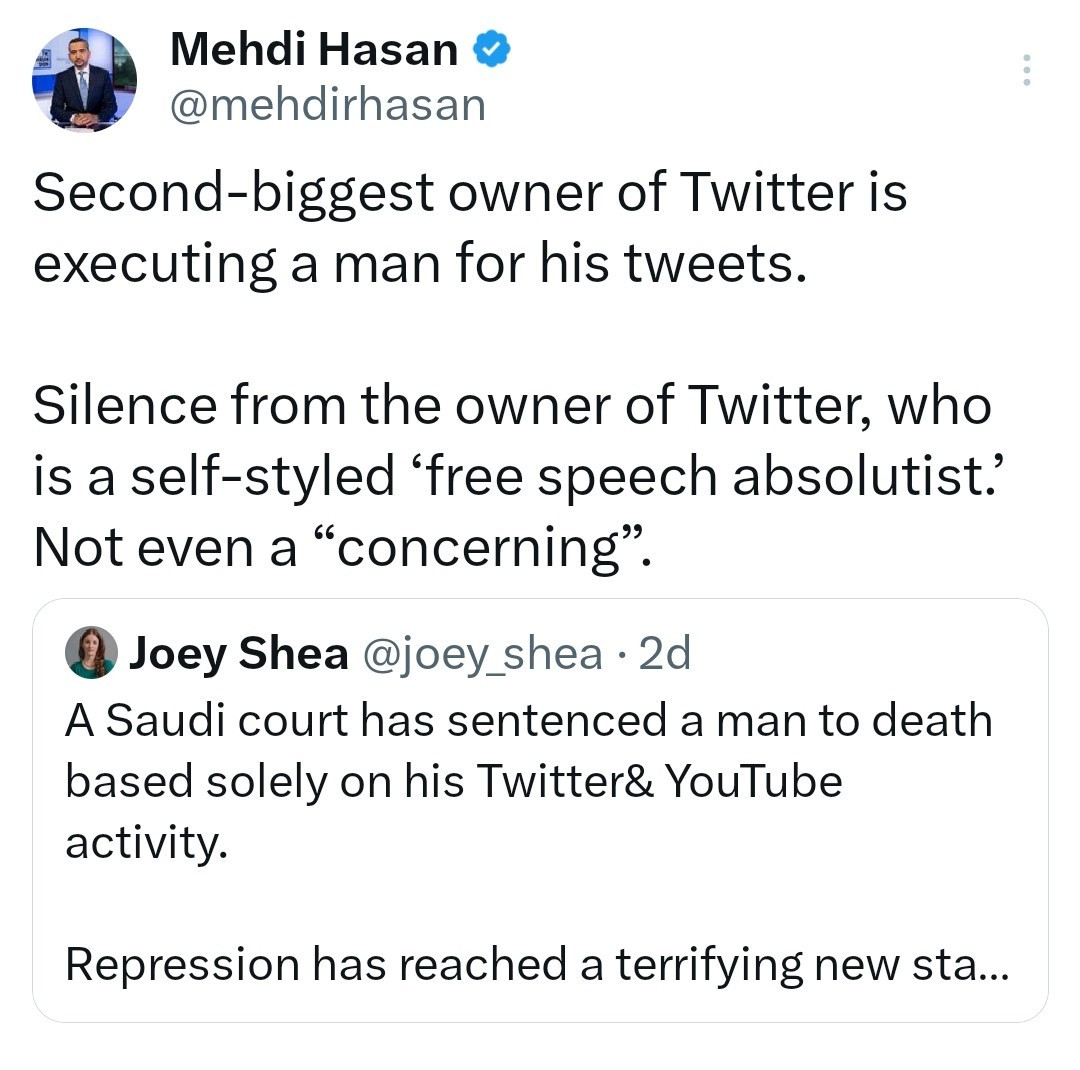Image resolution: width=1080 pixels, height=1070 pixels.
Task: Select the Joey Shea name in quoted tweet
Action: click(x=238, y=654)
